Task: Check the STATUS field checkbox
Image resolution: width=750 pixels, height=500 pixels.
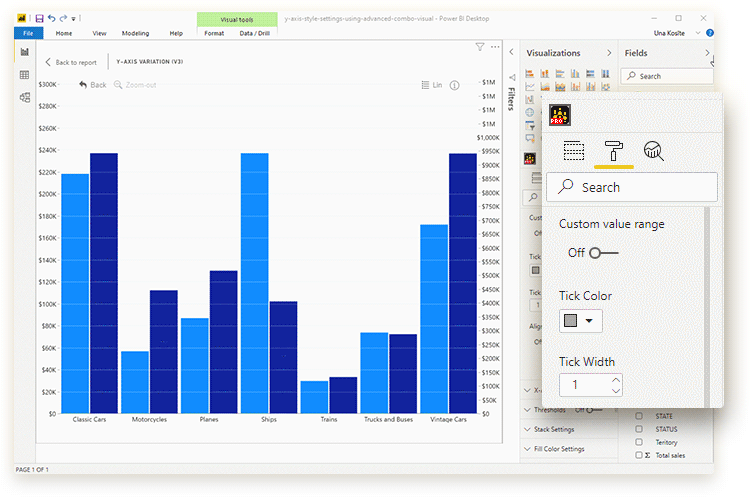Action: point(639,429)
